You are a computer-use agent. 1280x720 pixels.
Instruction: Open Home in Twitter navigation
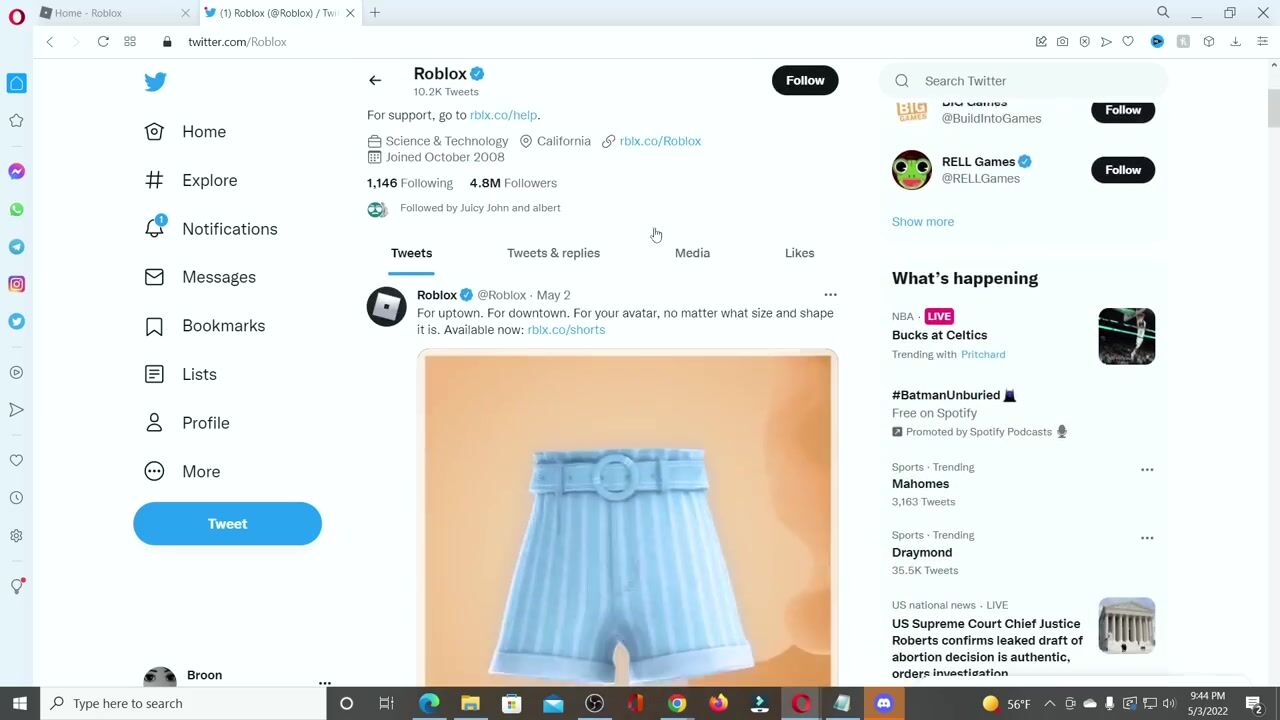(186, 132)
